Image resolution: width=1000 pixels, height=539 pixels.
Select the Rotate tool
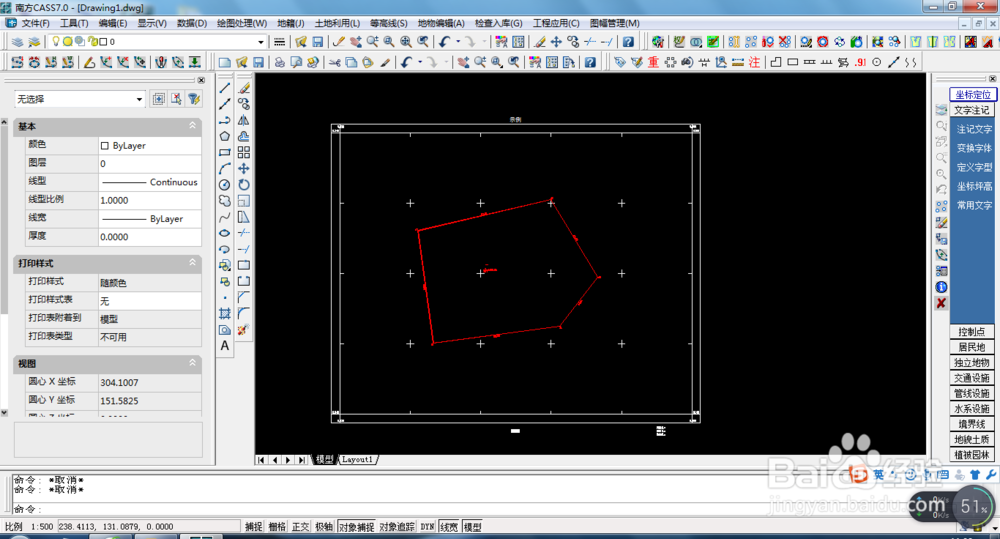(244, 184)
